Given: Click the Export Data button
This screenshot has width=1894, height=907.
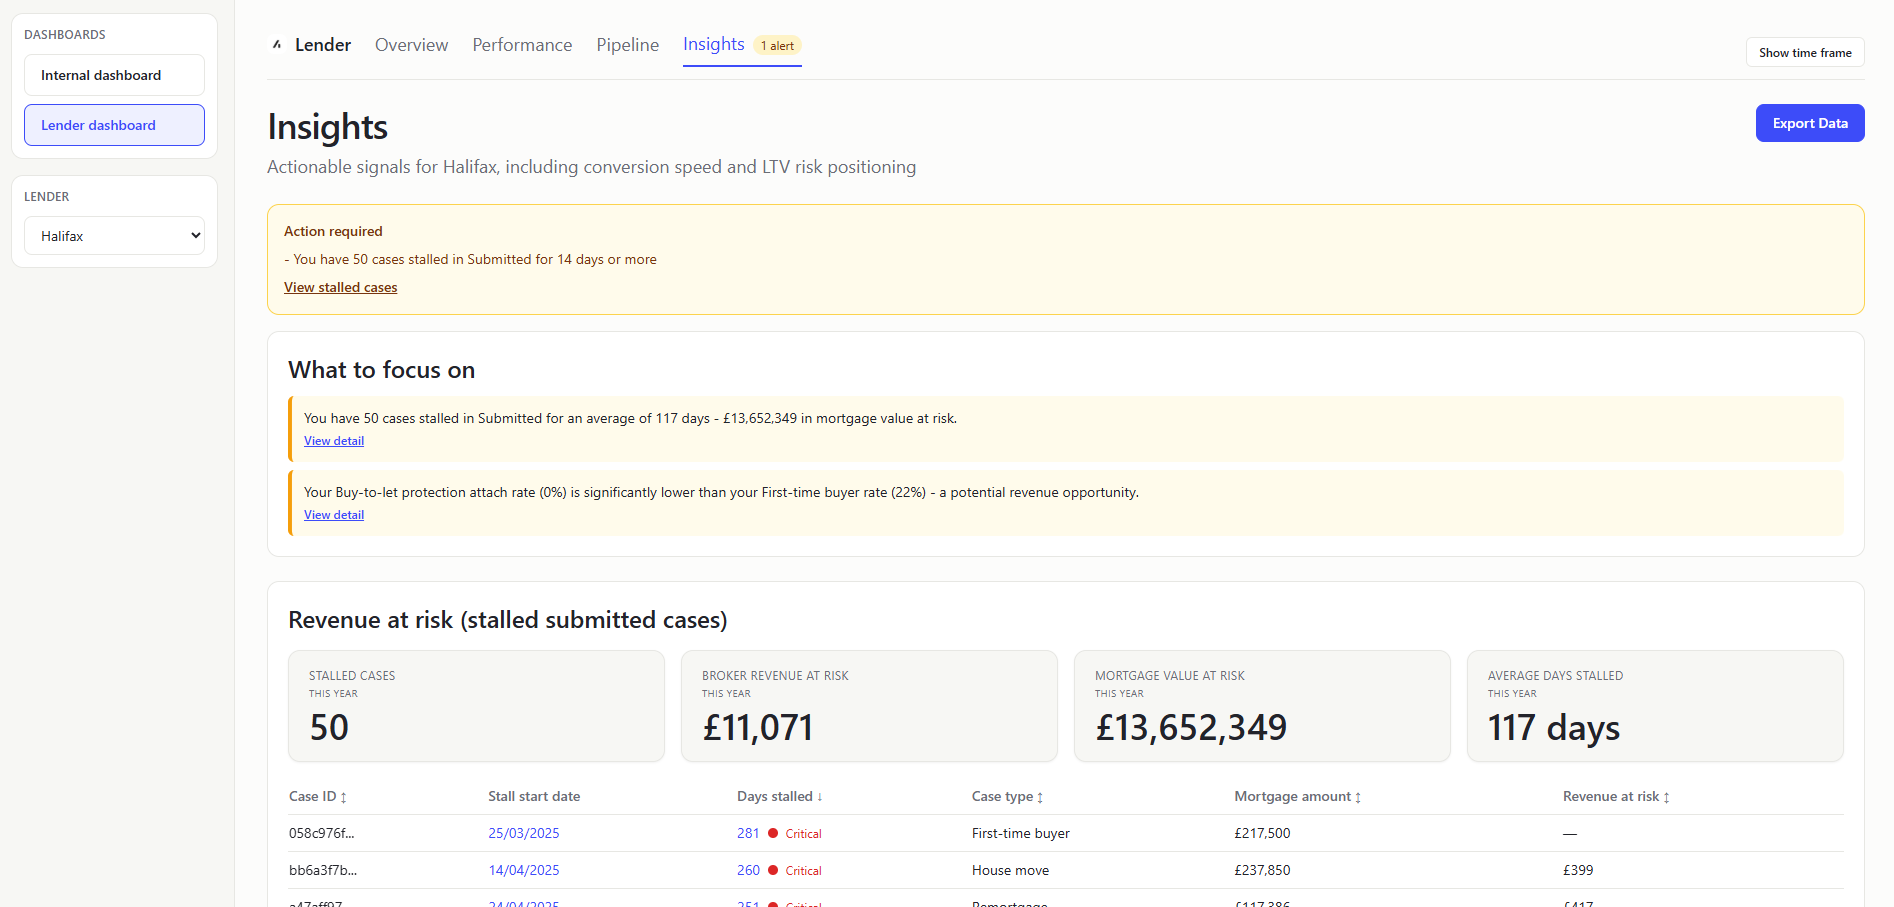Looking at the screenshot, I should pos(1809,122).
